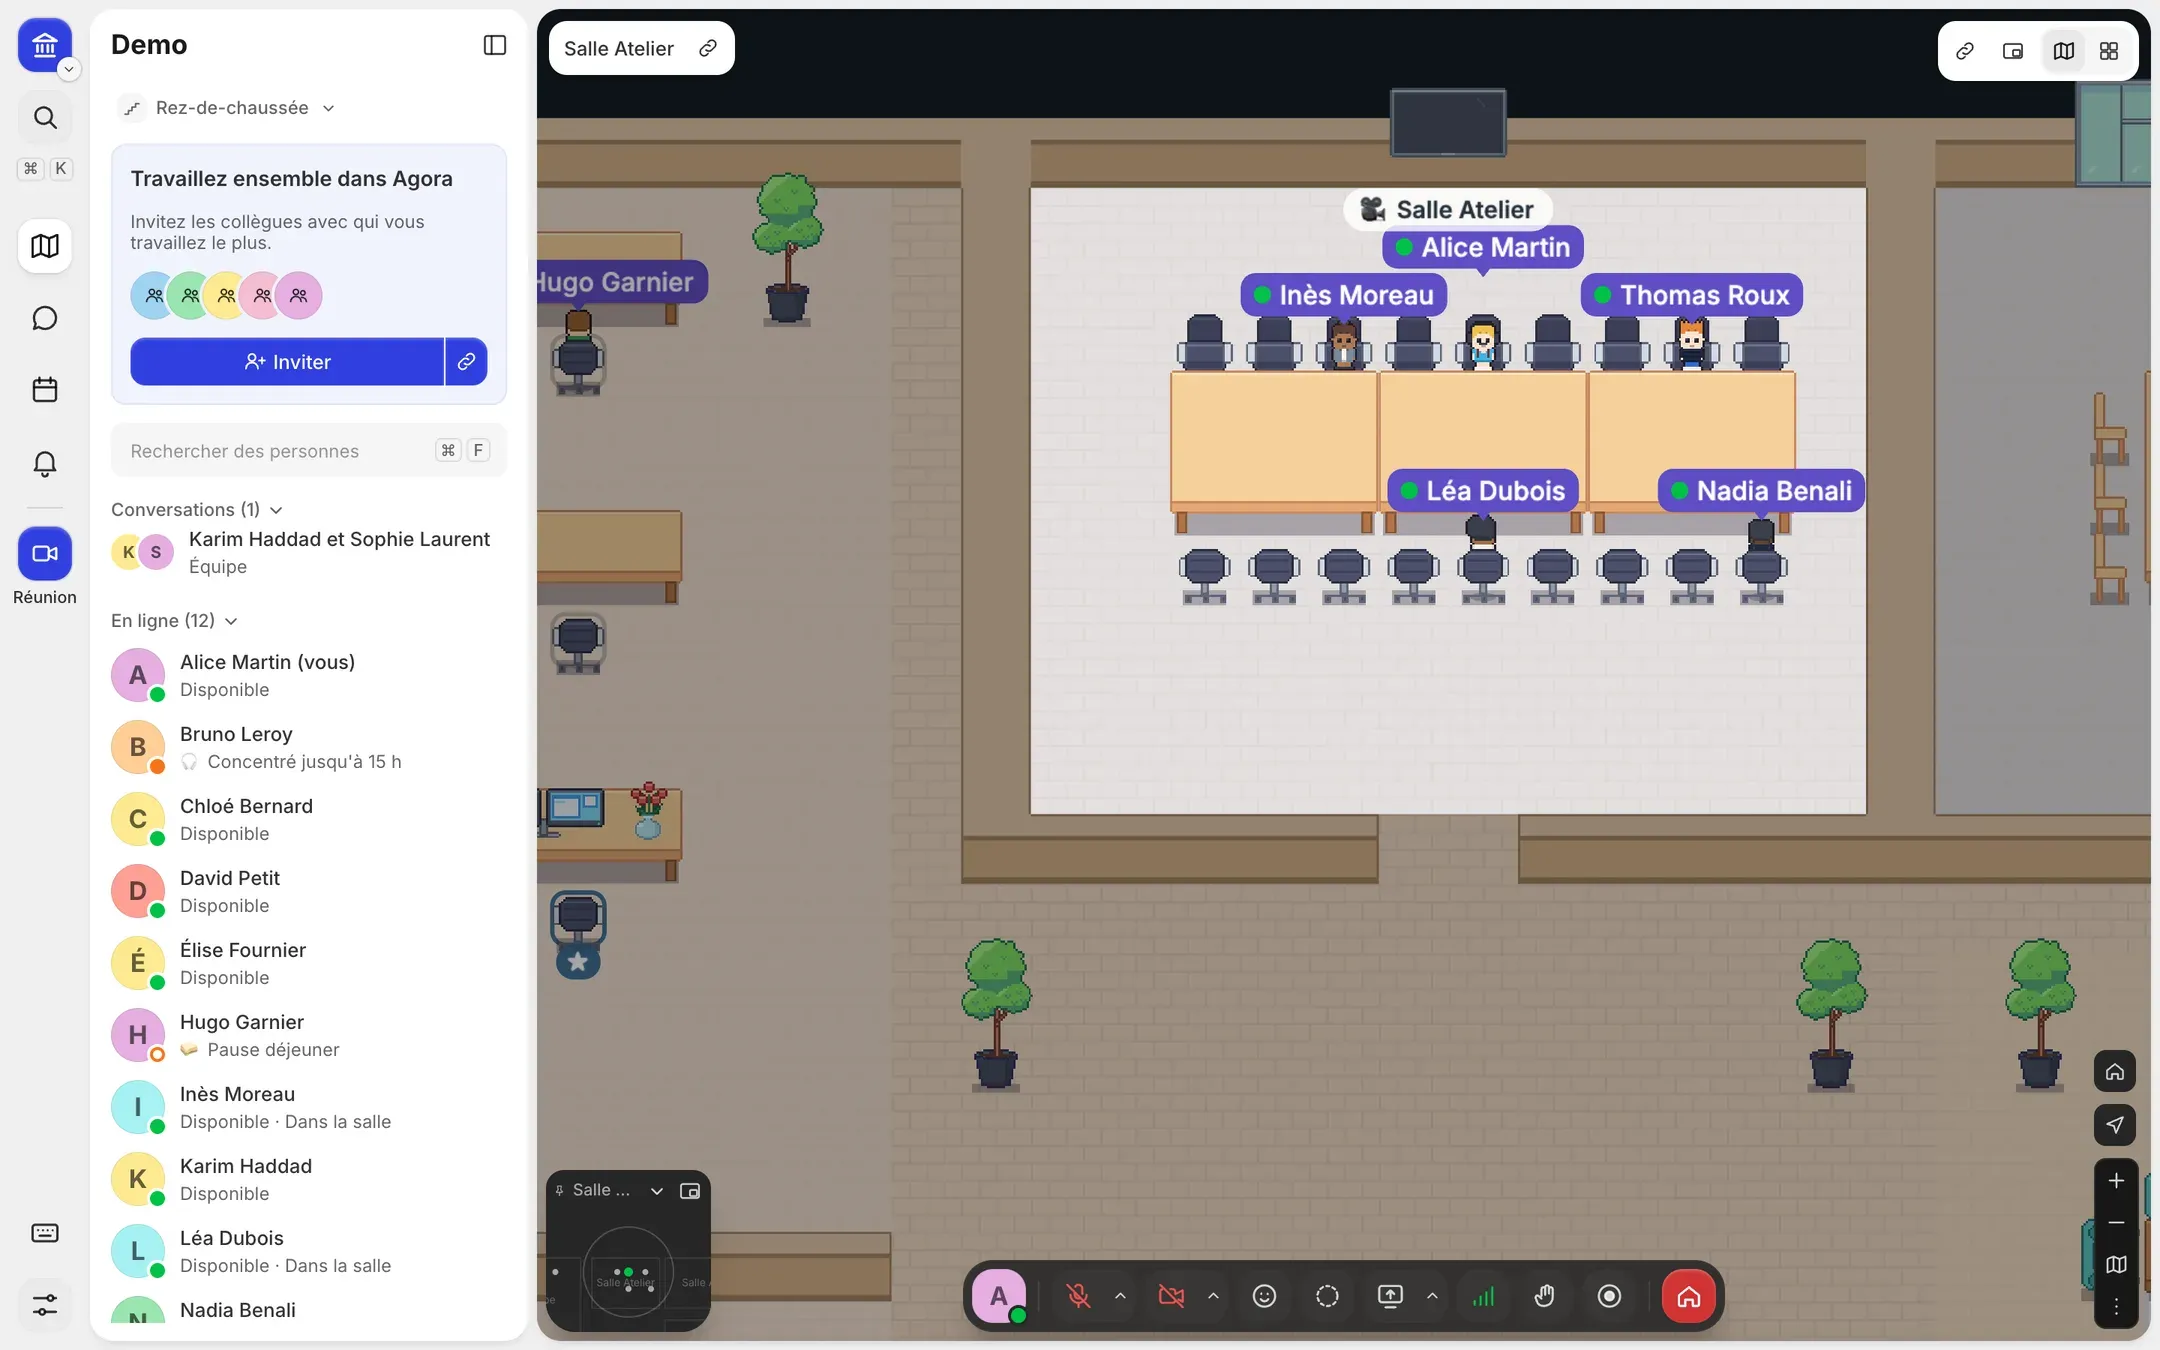Switch to the grid view tab
2160x1350 pixels.
(x=2109, y=51)
